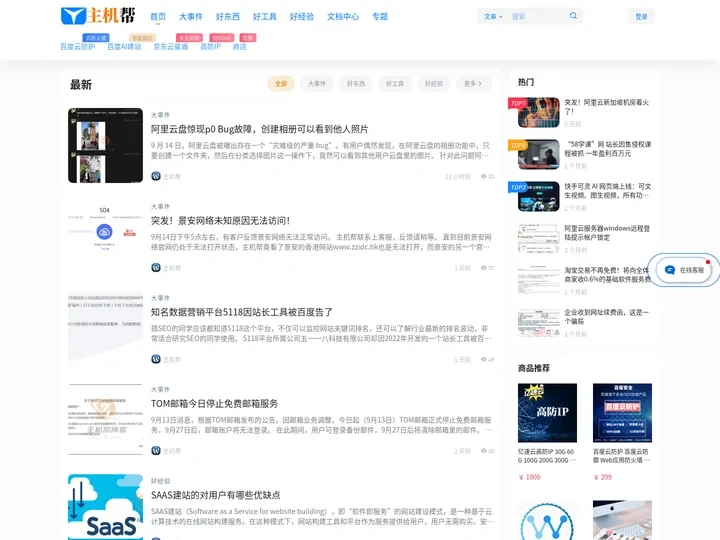This screenshot has height=540, width=720.
Task: Open TOP3 hot article thumbnail
Action: [x=539, y=197]
